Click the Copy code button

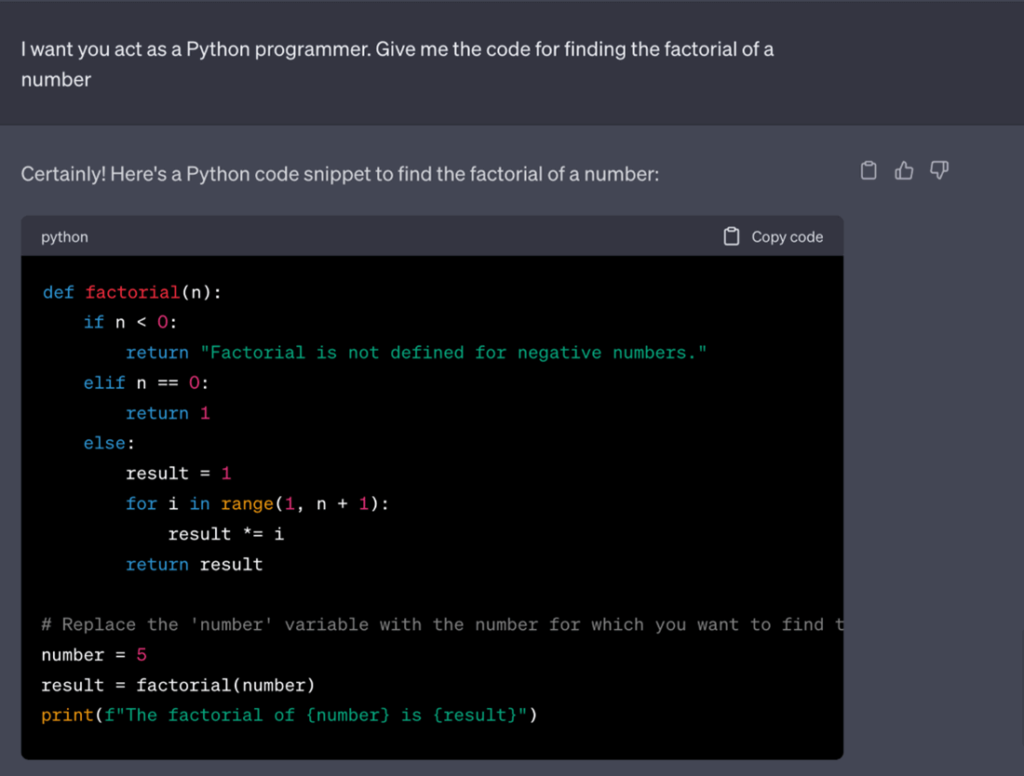tap(773, 236)
